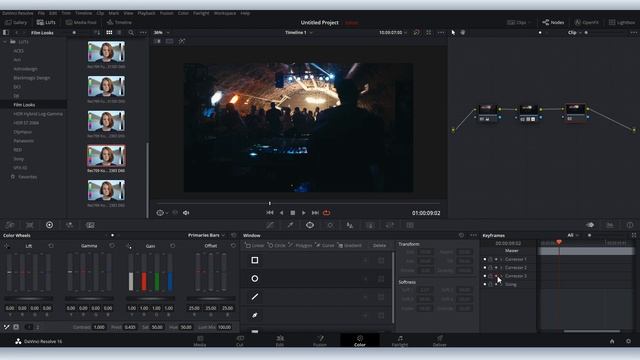Open the Timeline 1 dropdown
Image resolution: width=640 pixels, height=360 pixels.
[299, 32]
